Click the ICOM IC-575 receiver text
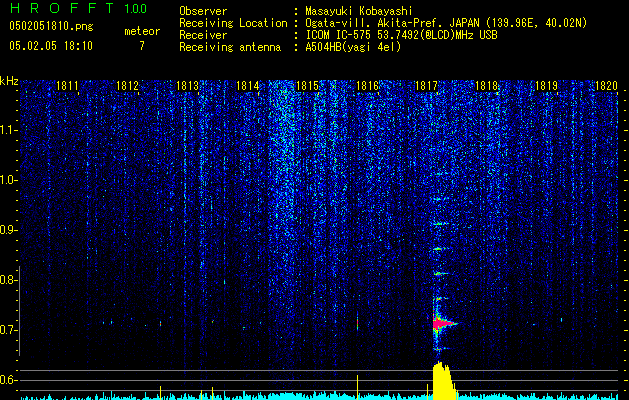Viewport: 629px width, 400px height. pos(401,35)
